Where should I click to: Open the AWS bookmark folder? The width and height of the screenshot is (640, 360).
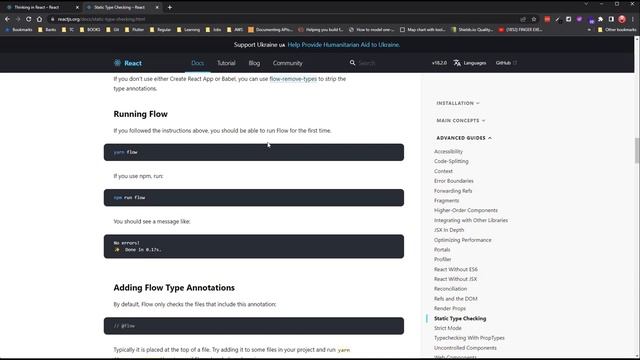[235, 30]
